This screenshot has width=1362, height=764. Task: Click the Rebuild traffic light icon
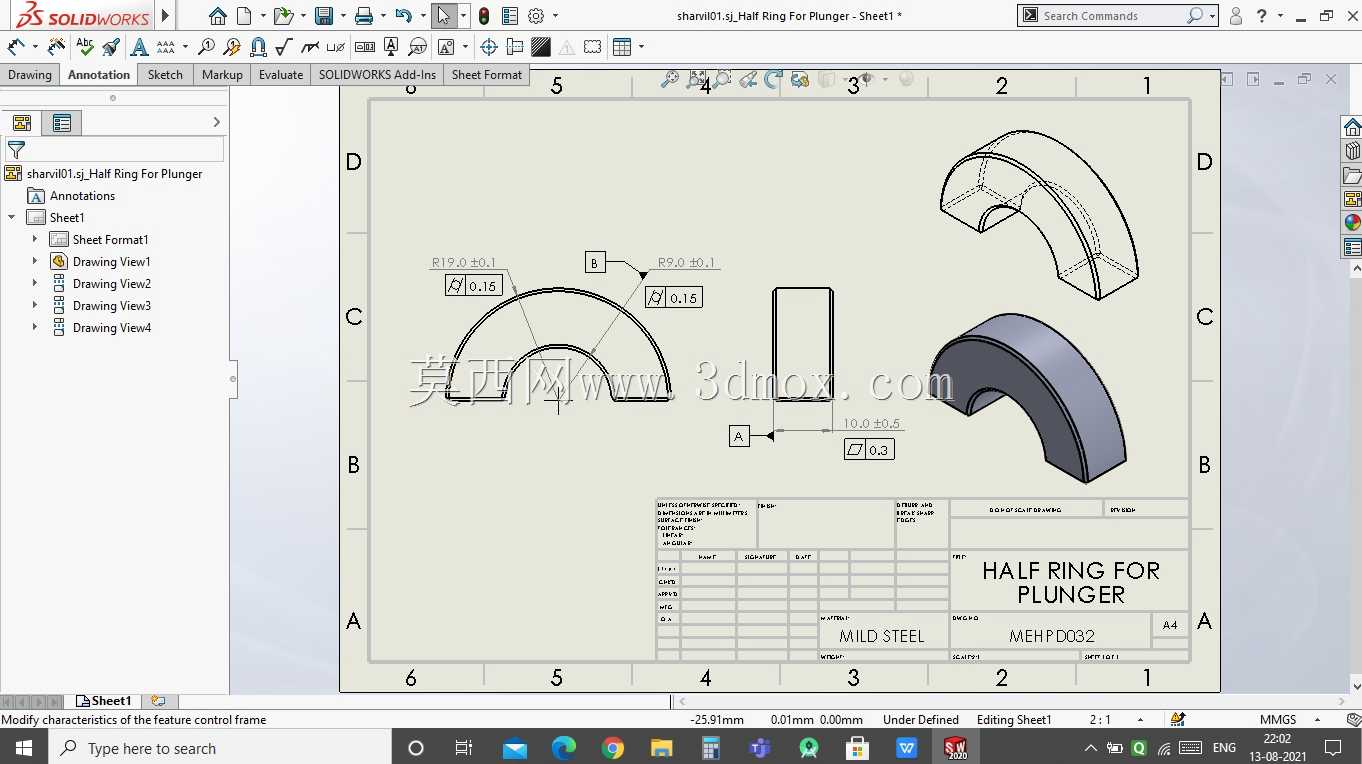pos(484,15)
